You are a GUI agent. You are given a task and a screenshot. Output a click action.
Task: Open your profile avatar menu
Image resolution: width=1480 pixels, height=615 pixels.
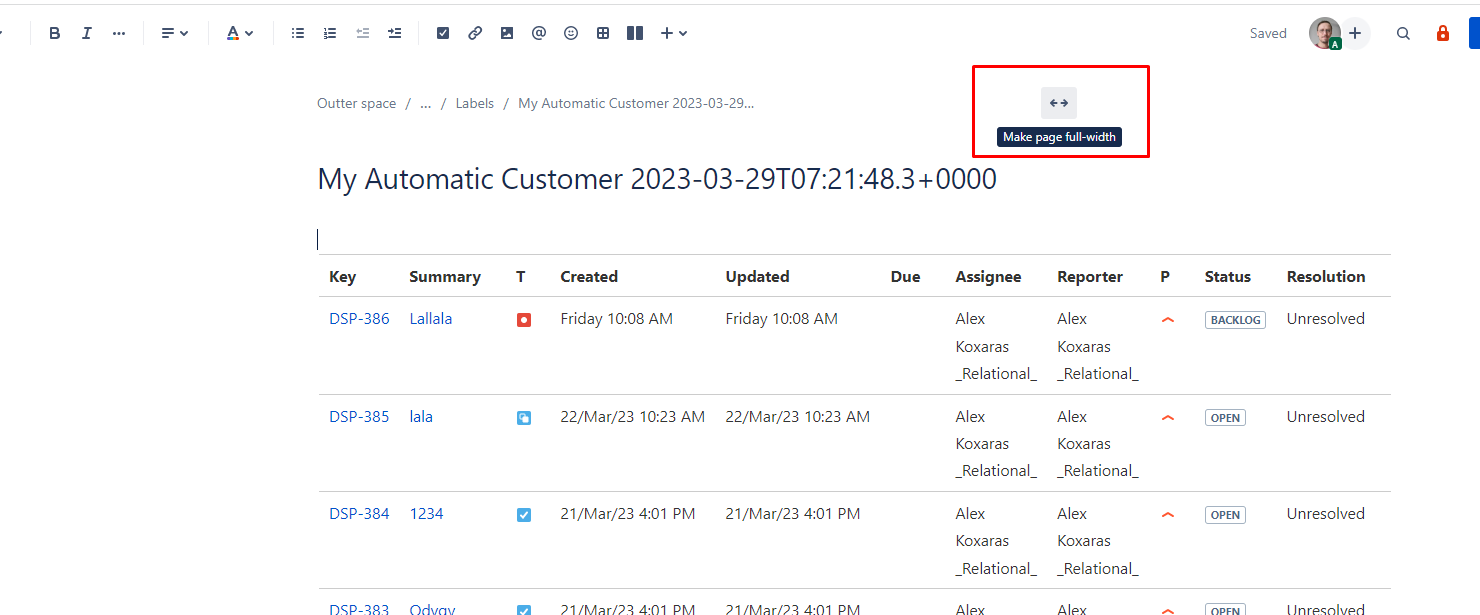pyautogui.click(x=1323, y=32)
